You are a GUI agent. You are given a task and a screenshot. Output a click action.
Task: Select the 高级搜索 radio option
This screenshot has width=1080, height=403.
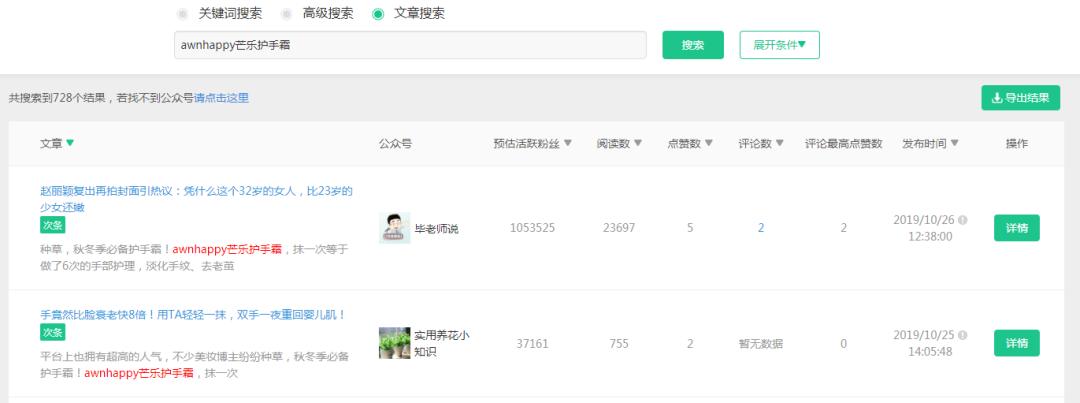287,14
